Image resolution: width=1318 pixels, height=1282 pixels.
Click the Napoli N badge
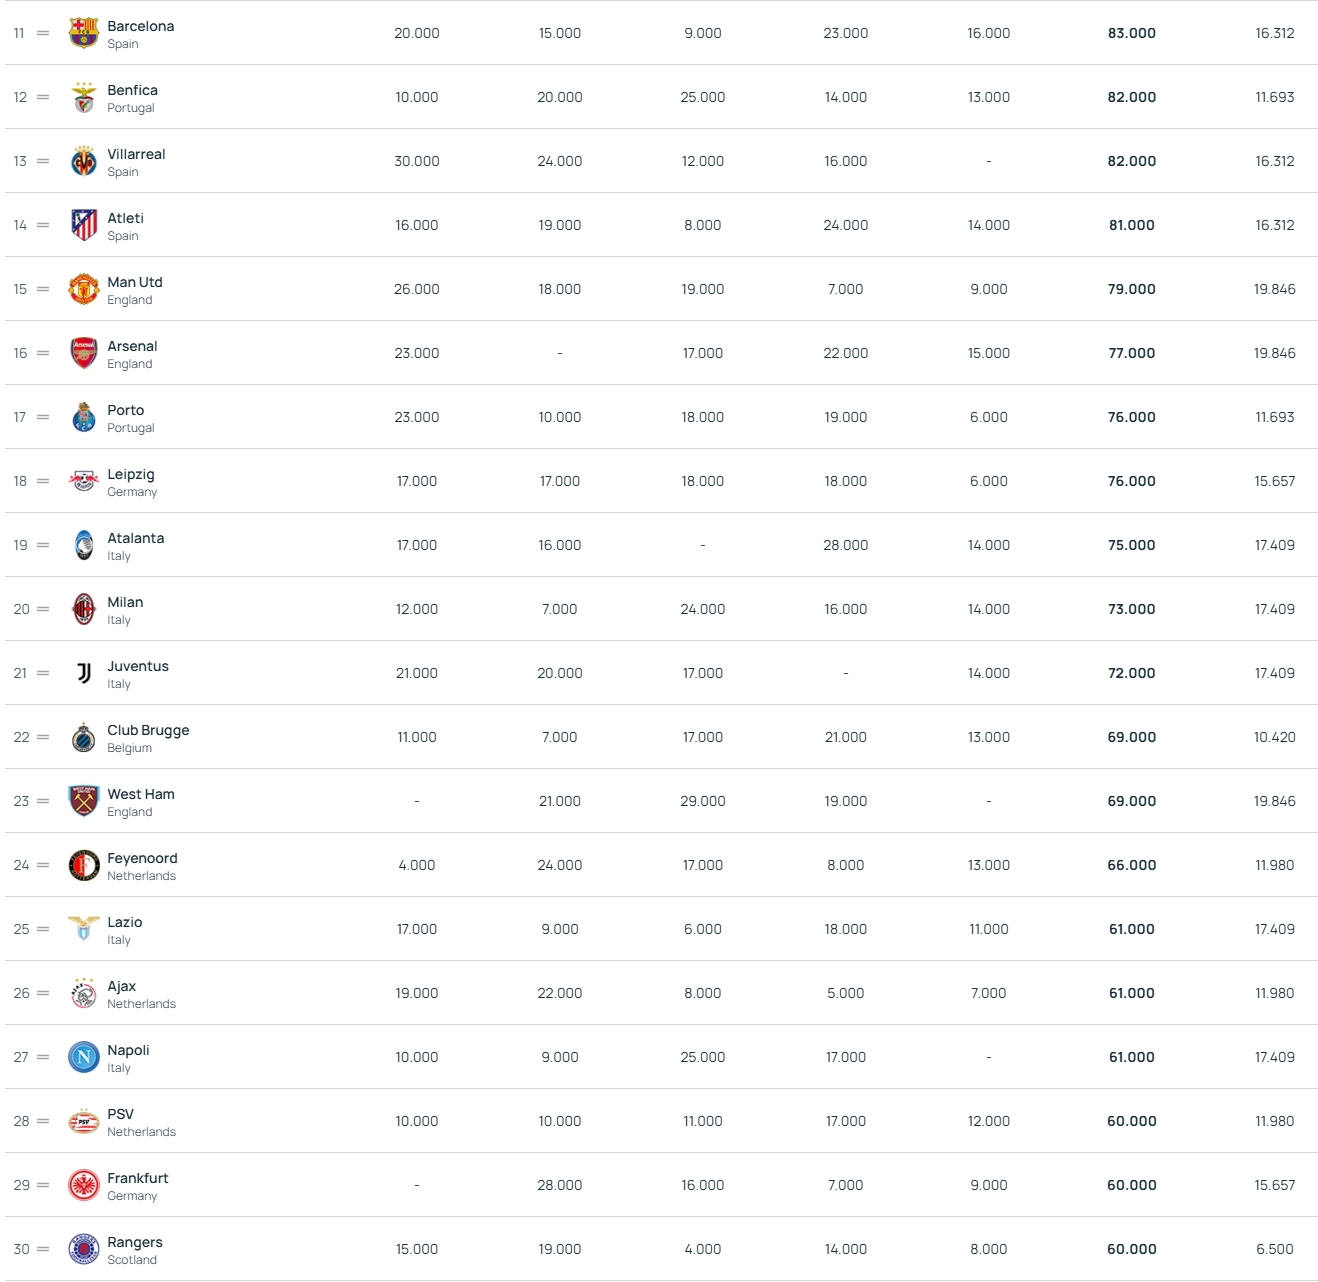click(x=84, y=1057)
